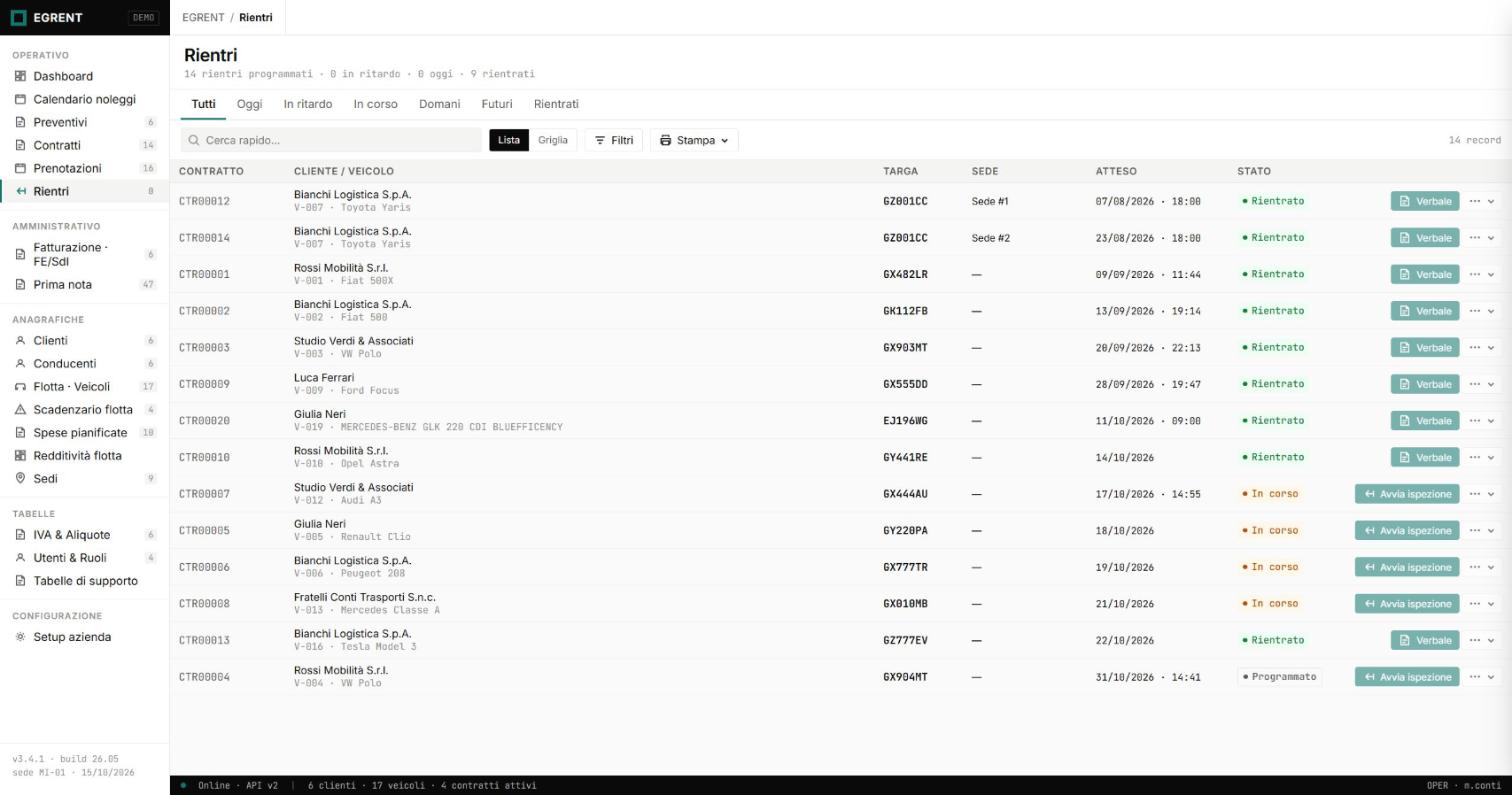This screenshot has height=795, width=1512.
Task: Switch to In ritardo tab
Action: [x=308, y=104]
